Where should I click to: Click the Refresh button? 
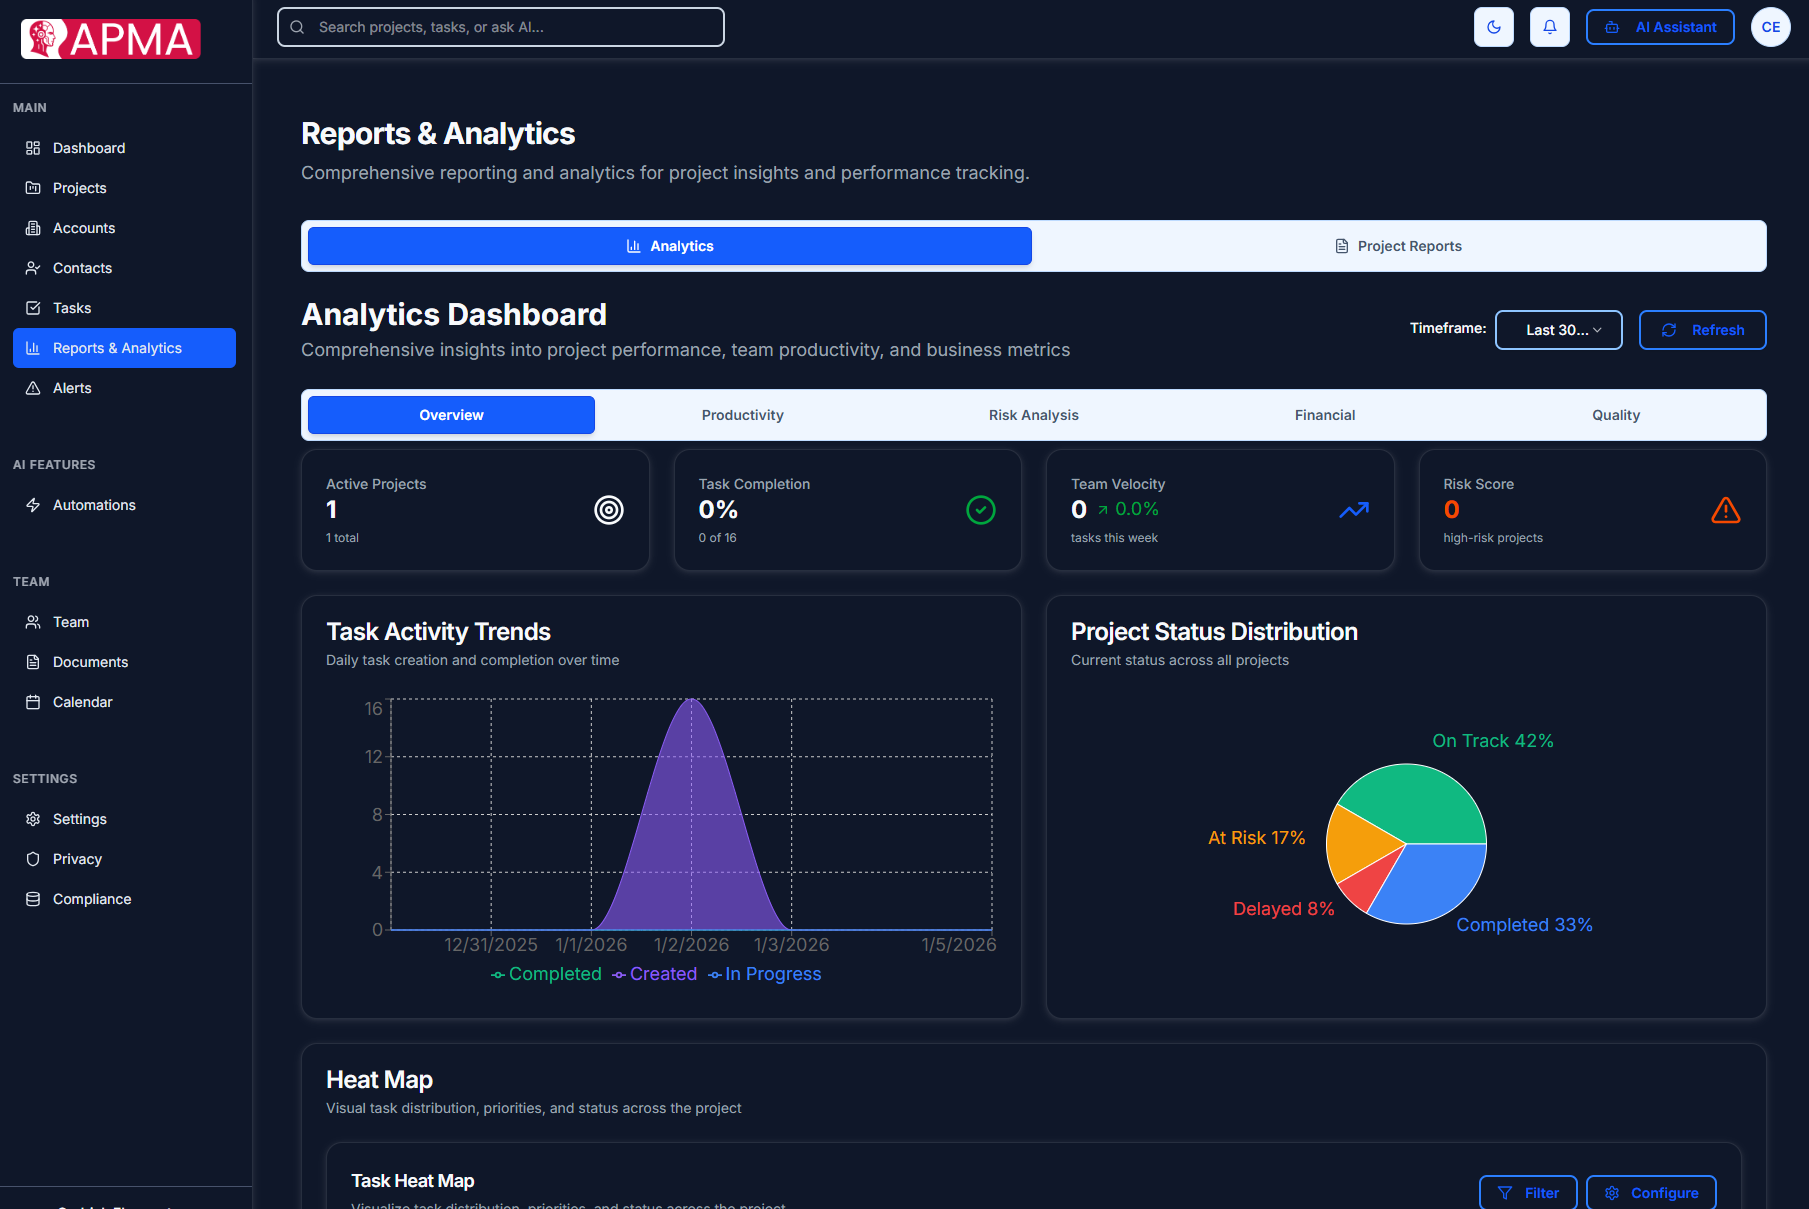pyautogui.click(x=1702, y=329)
